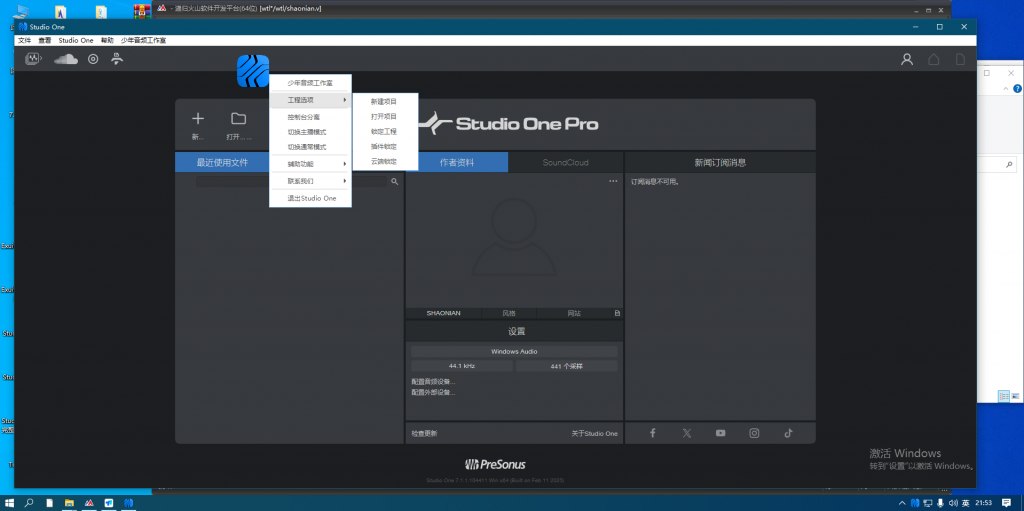Open the notification center icon on taskbar
1024x511 pixels.
[1006, 503]
